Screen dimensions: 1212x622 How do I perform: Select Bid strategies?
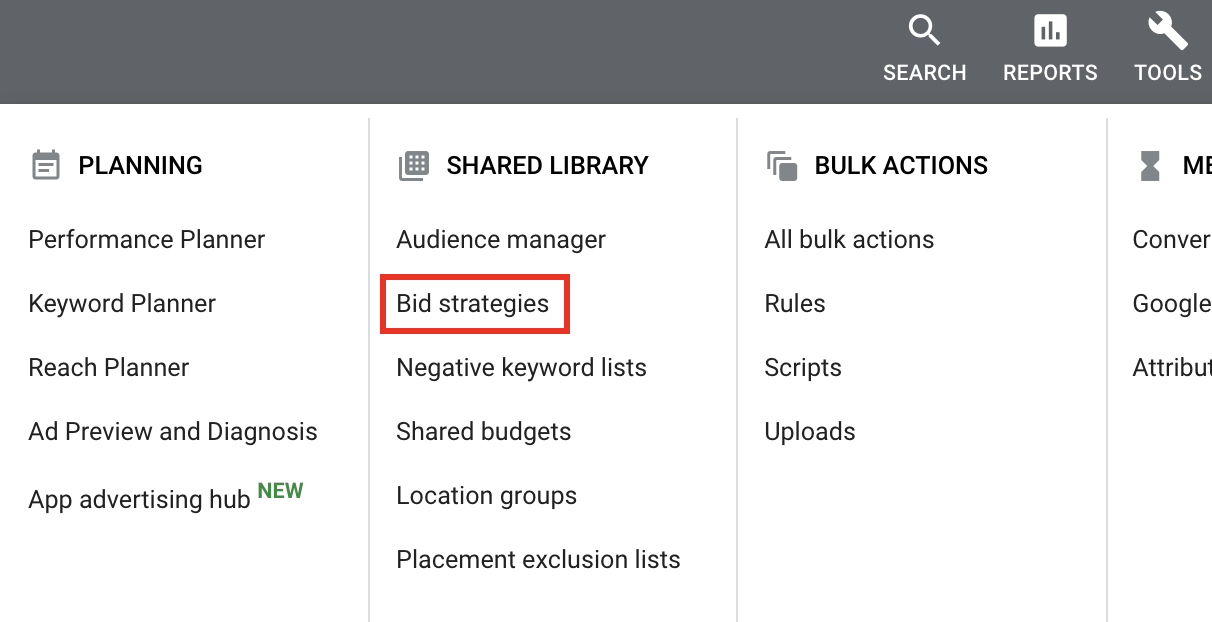pyautogui.click(x=473, y=304)
